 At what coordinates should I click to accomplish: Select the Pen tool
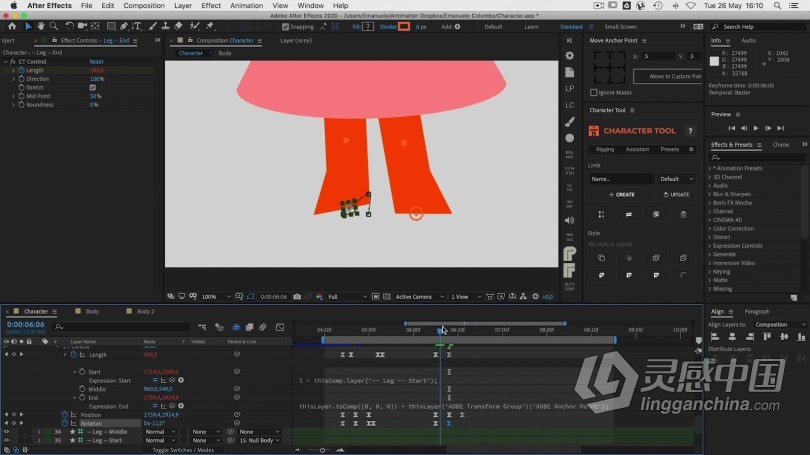pos(124,26)
